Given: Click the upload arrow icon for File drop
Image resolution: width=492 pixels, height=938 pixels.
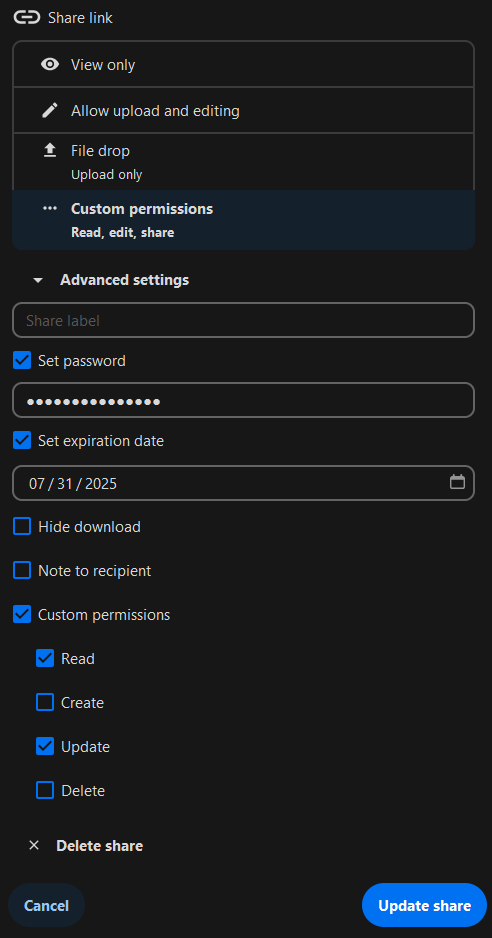Looking at the screenshot, I should tap(50, 151).
